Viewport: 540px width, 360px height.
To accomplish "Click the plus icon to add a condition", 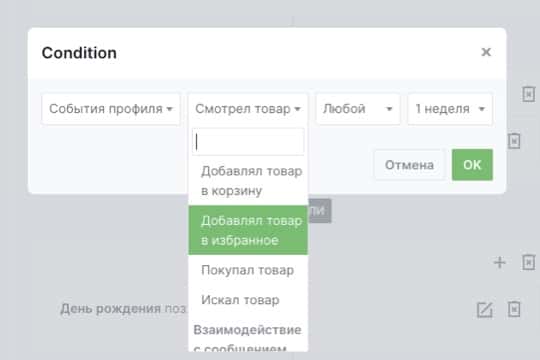I will [499, 263].
